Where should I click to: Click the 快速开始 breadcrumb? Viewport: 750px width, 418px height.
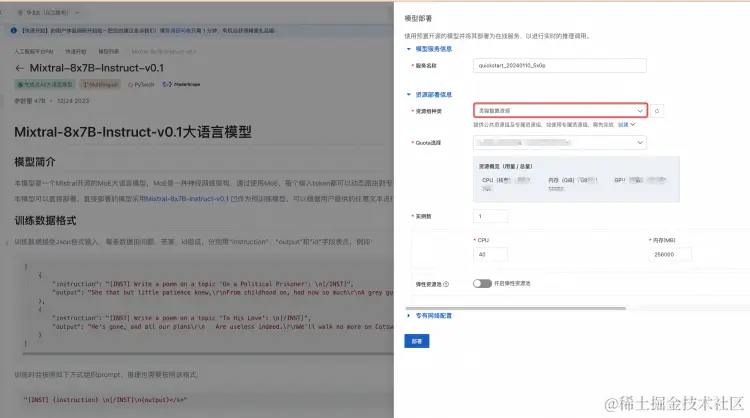pyautogui.click(x=76, y=51)
